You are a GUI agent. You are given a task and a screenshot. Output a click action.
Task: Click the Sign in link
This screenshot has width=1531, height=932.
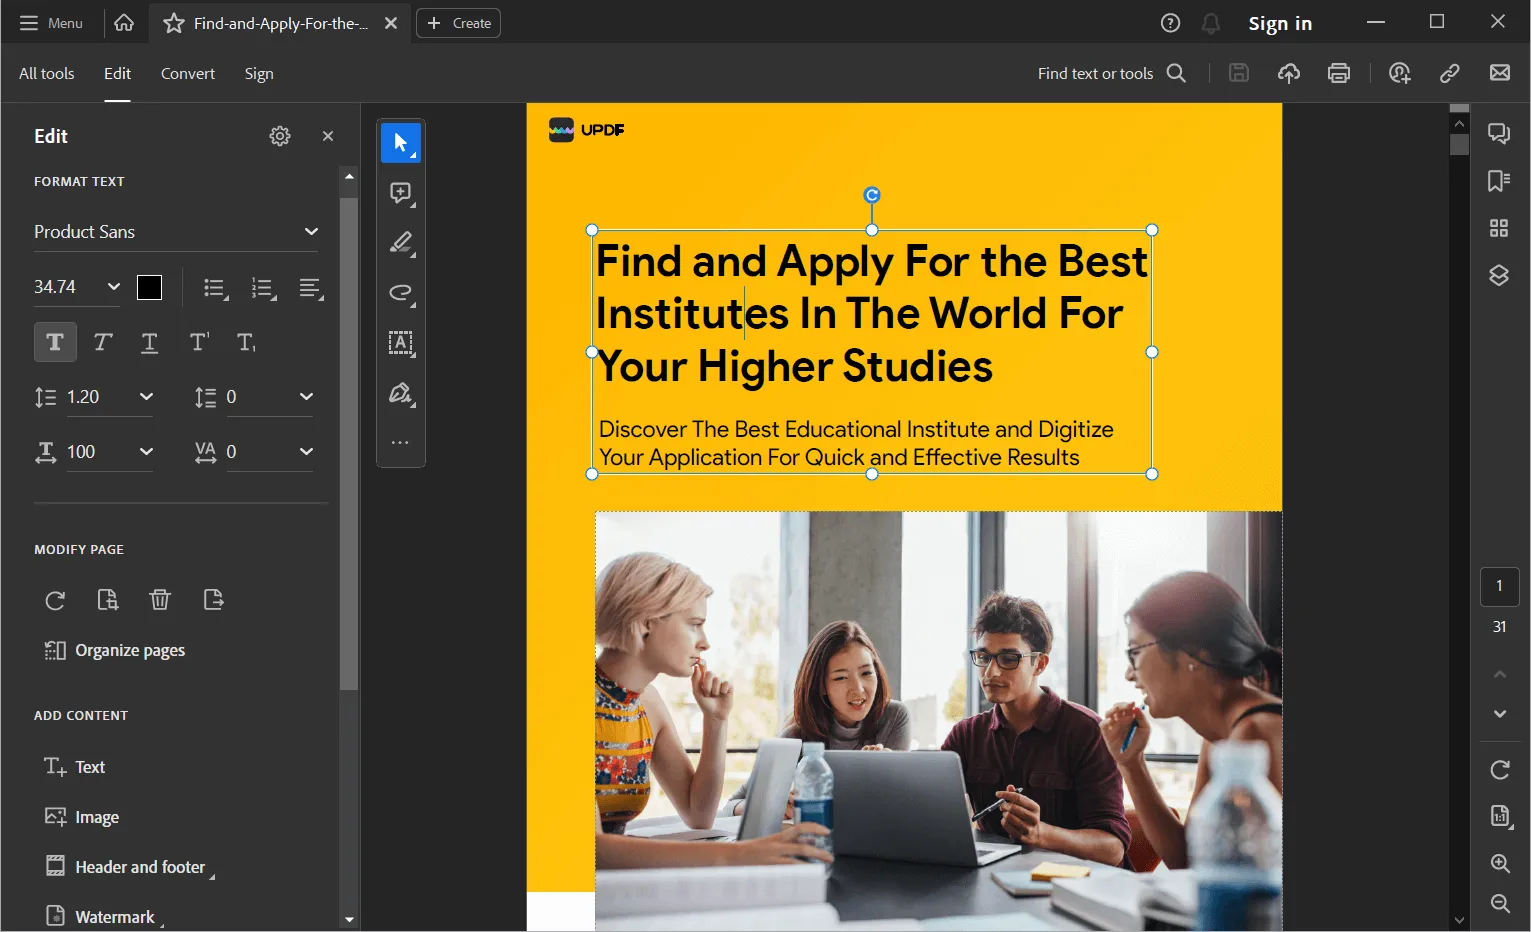click(x=1279, y=24)
